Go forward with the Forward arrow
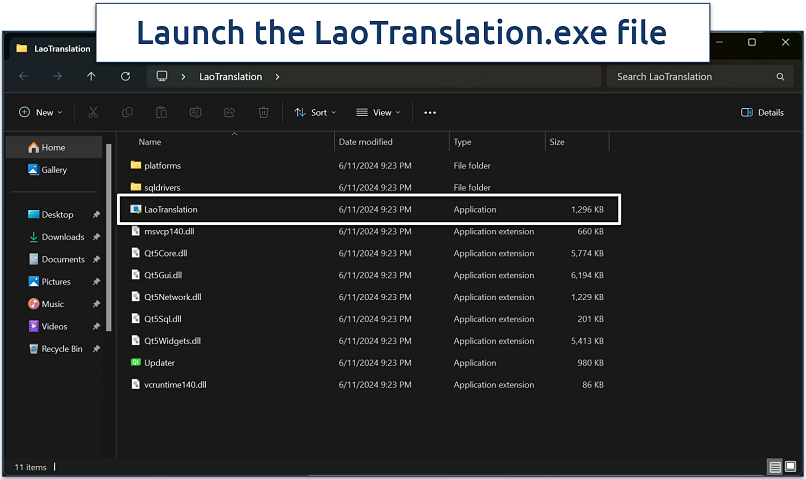 click(57, 77)
